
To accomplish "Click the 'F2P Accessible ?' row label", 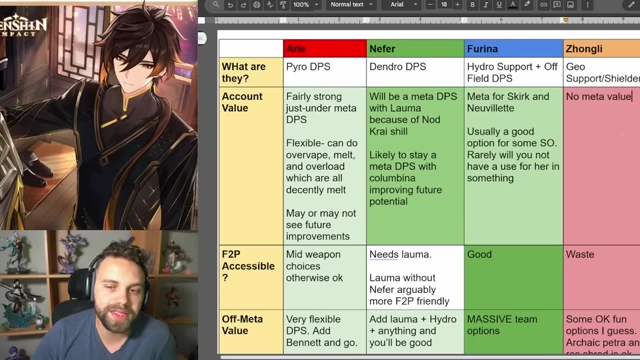I will pyautogui.click(x=251, y=277).
